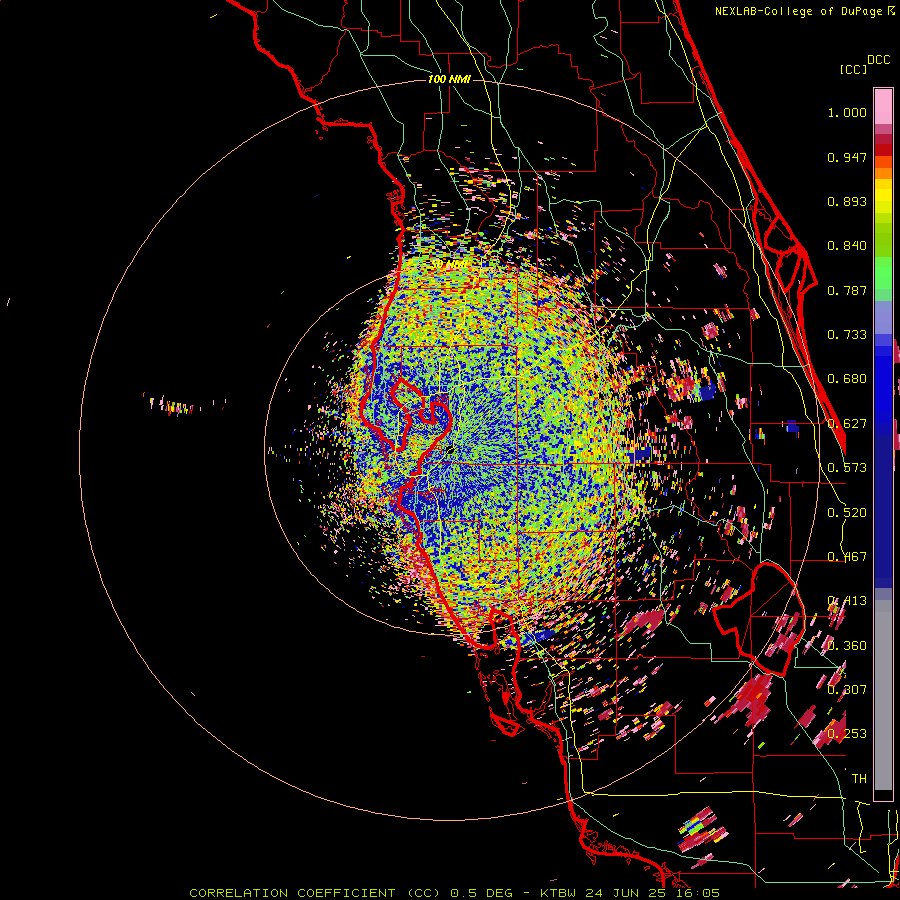This screenshot has width=900, height=900.
Task: Pick the pink band of the CC color scale
Action: click(x=883, y=107)
